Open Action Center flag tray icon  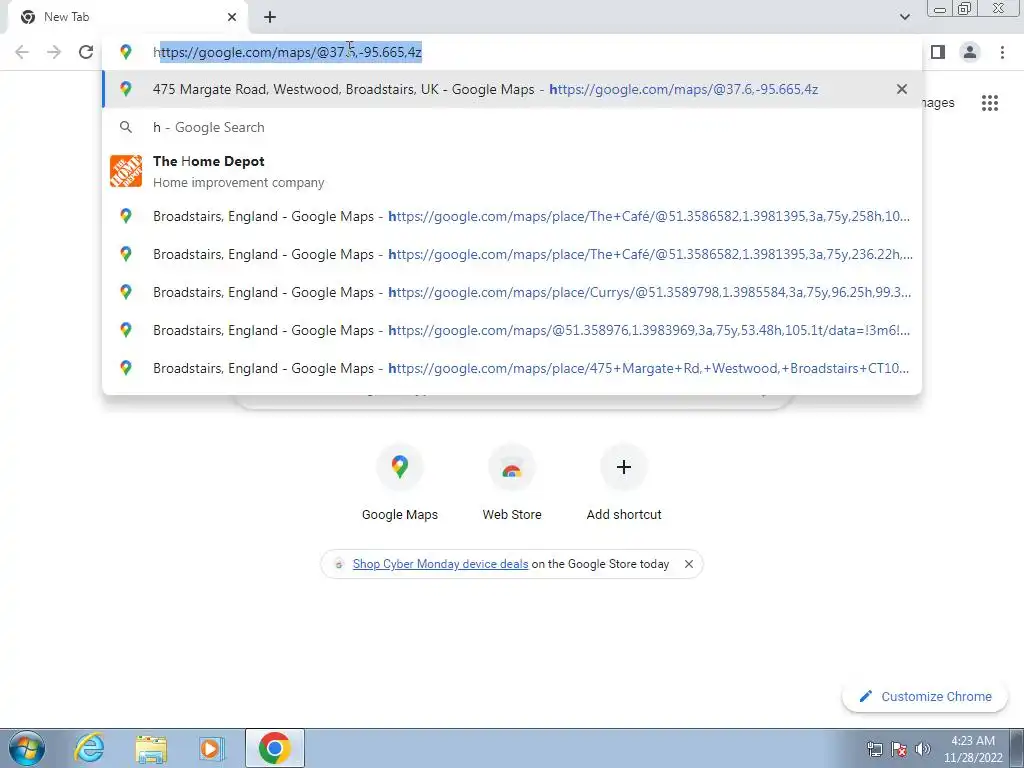click(x=899, y=748)
